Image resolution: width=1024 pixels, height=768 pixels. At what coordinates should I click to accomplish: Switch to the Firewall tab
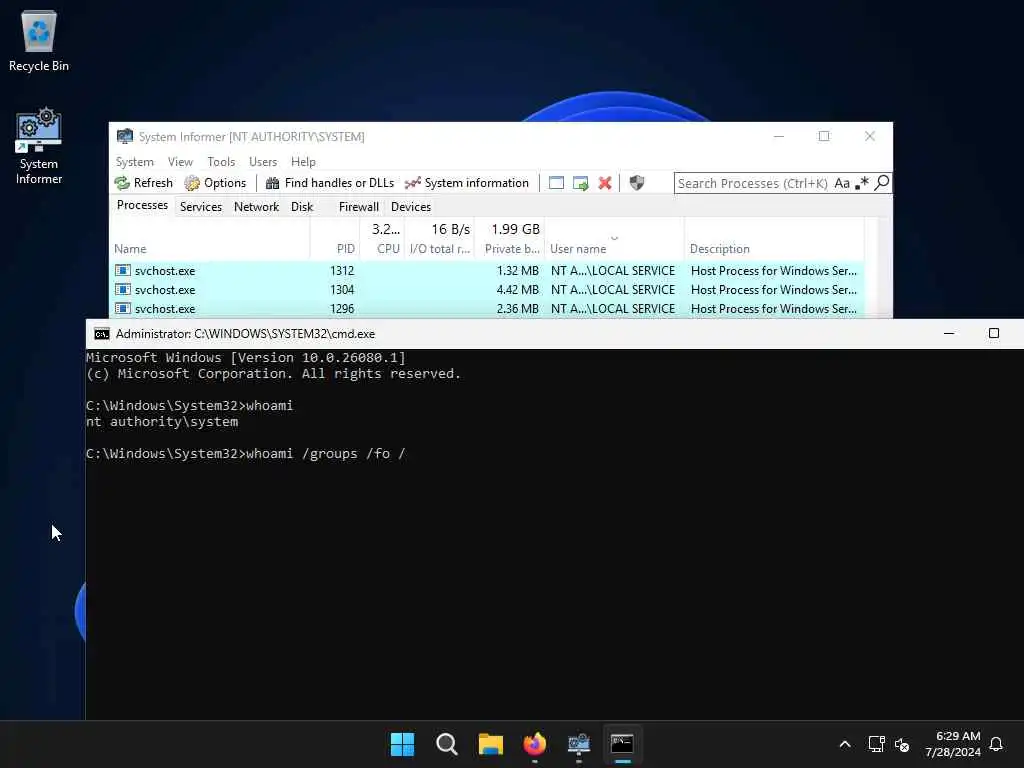[x=359, y=206]
